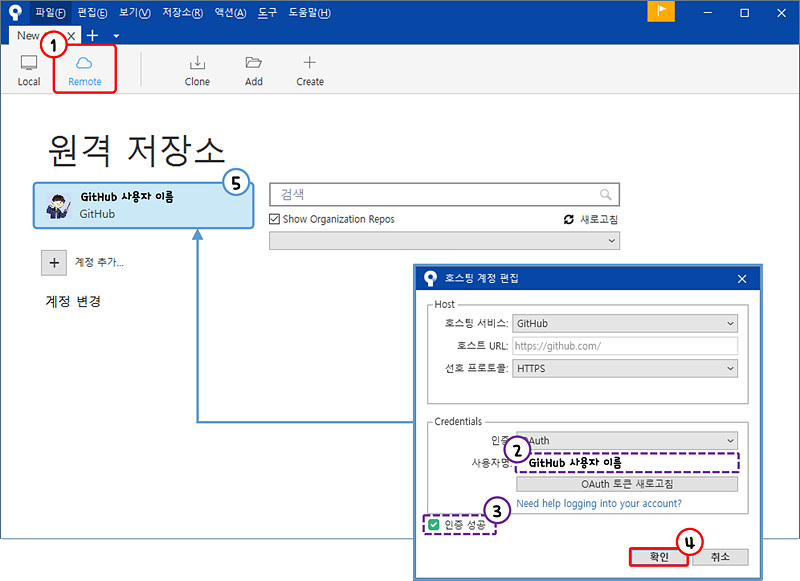The image size is (800, 581).
Task: Switch to the Remote repositories view
Action: click(x=85, y=70)
